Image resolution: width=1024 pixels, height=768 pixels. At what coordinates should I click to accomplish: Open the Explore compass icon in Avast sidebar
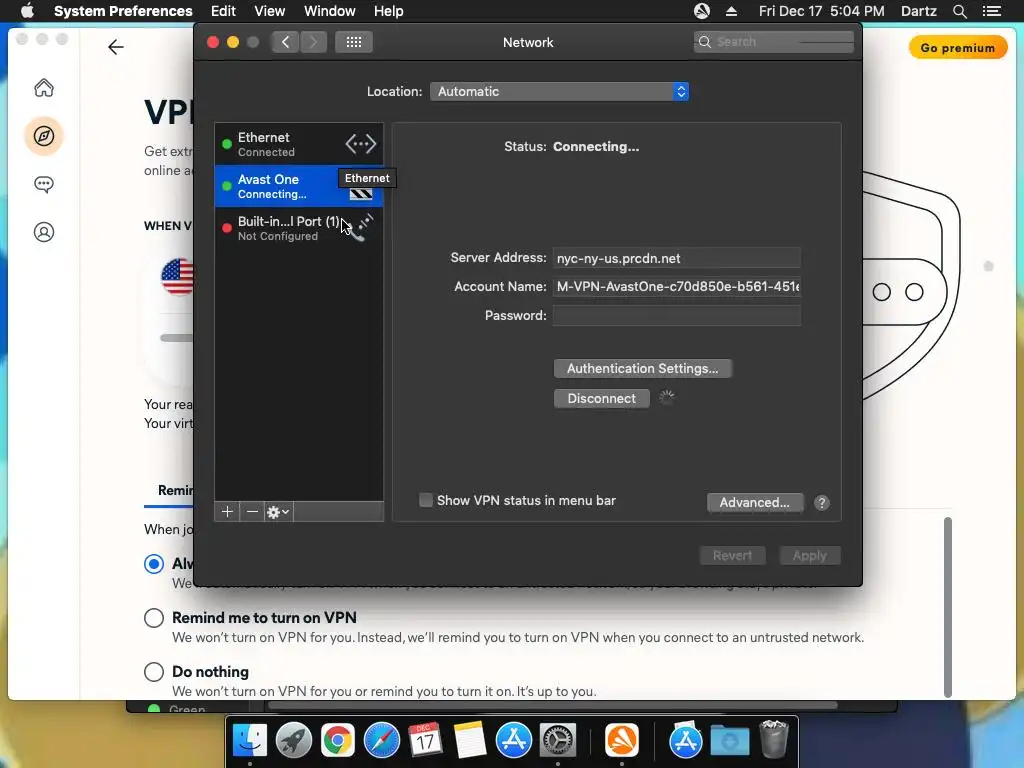coord(44,136)
